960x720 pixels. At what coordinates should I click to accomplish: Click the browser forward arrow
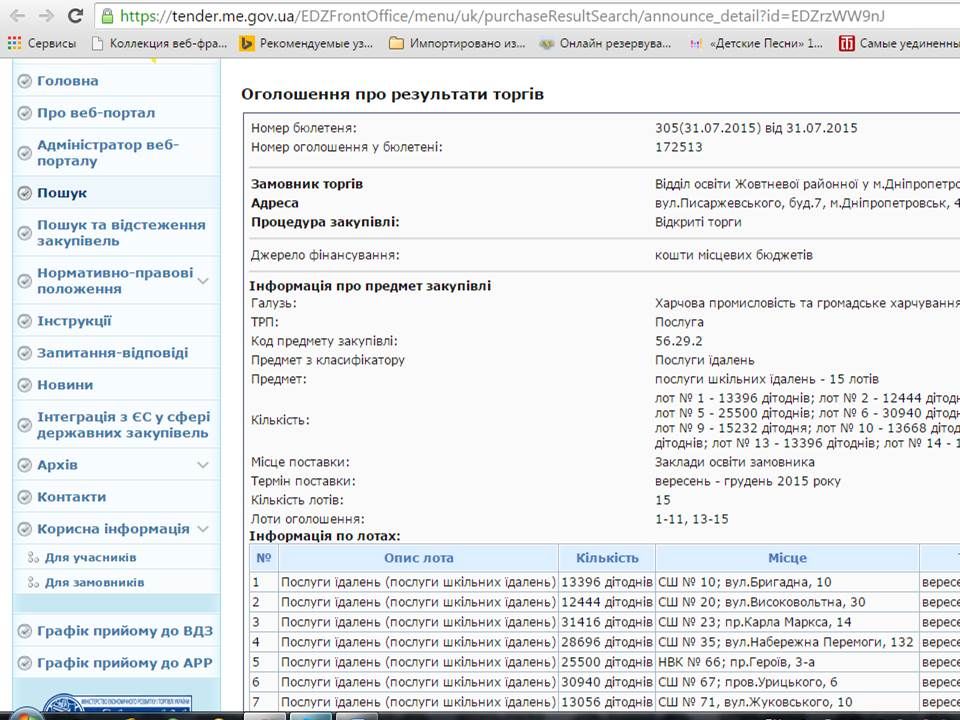(46, 16)
